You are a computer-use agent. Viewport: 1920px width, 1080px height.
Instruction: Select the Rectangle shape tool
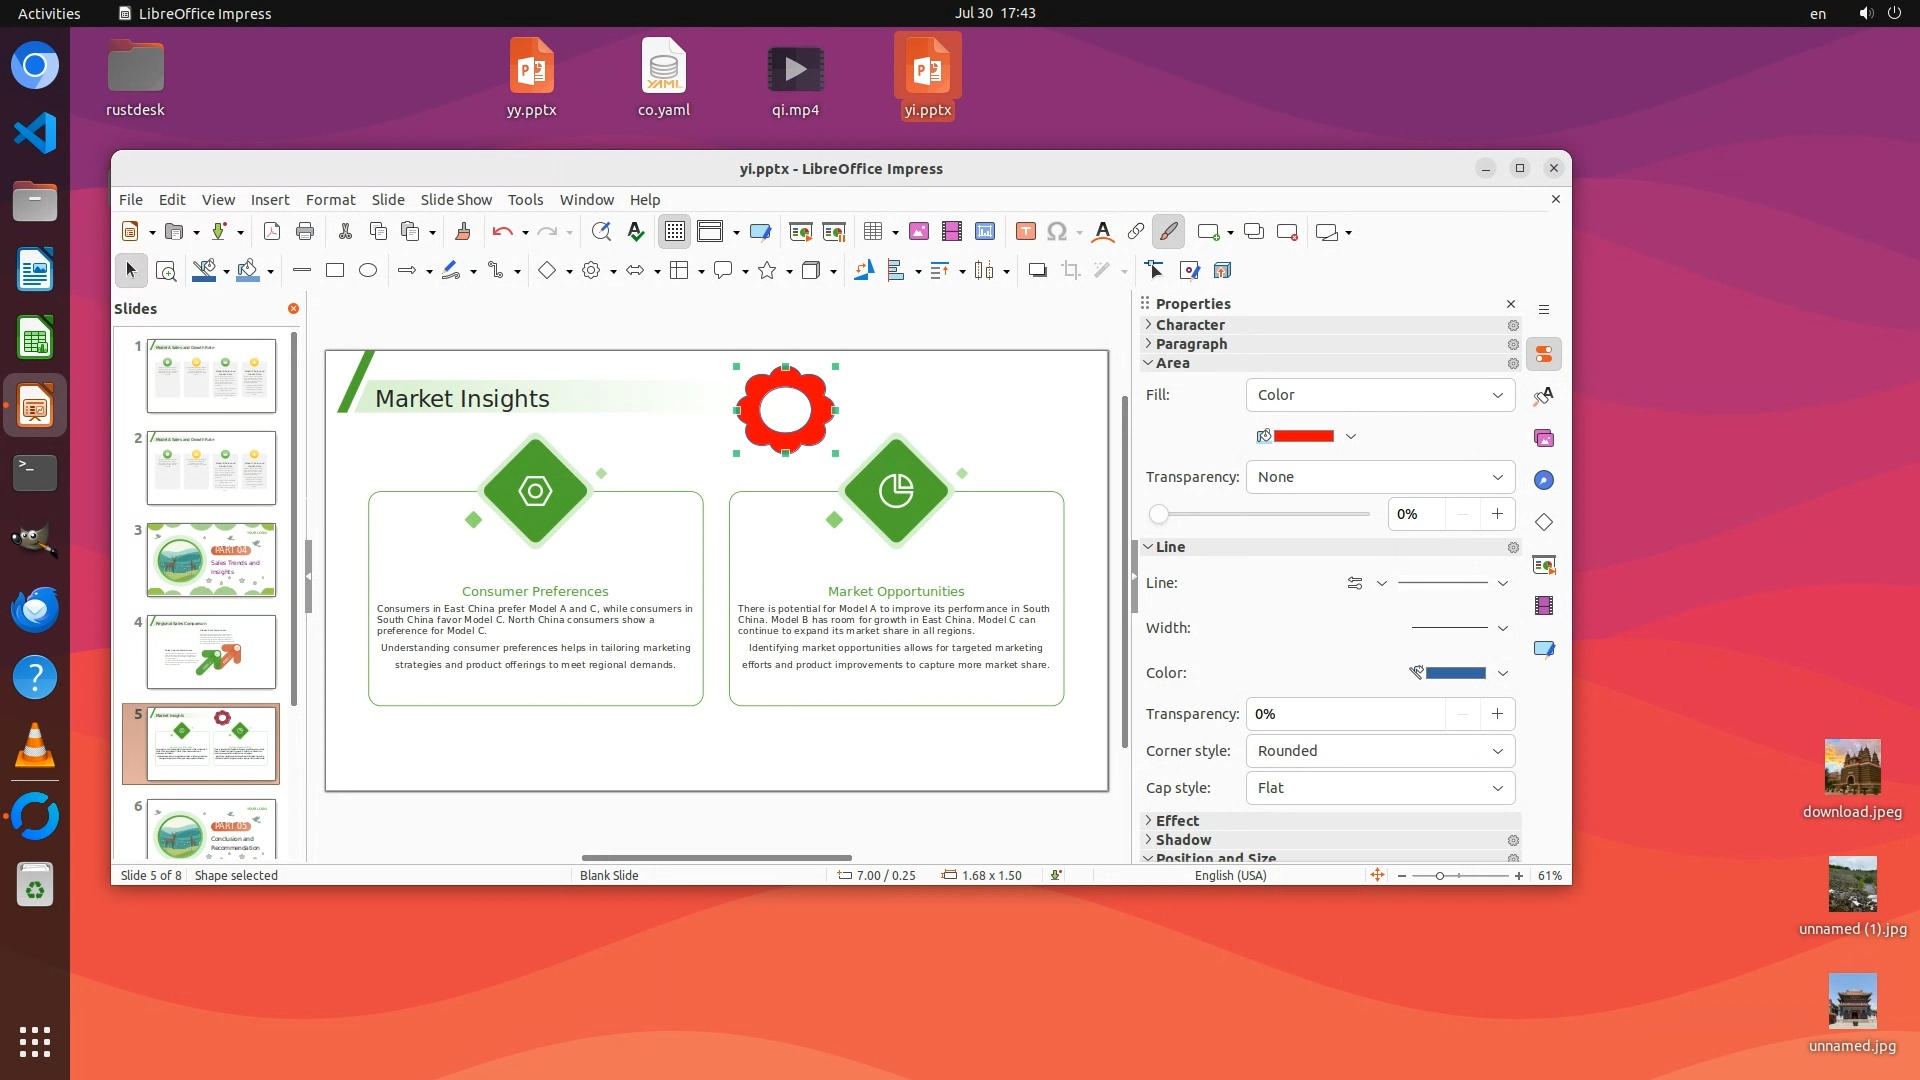click(335, 271)
